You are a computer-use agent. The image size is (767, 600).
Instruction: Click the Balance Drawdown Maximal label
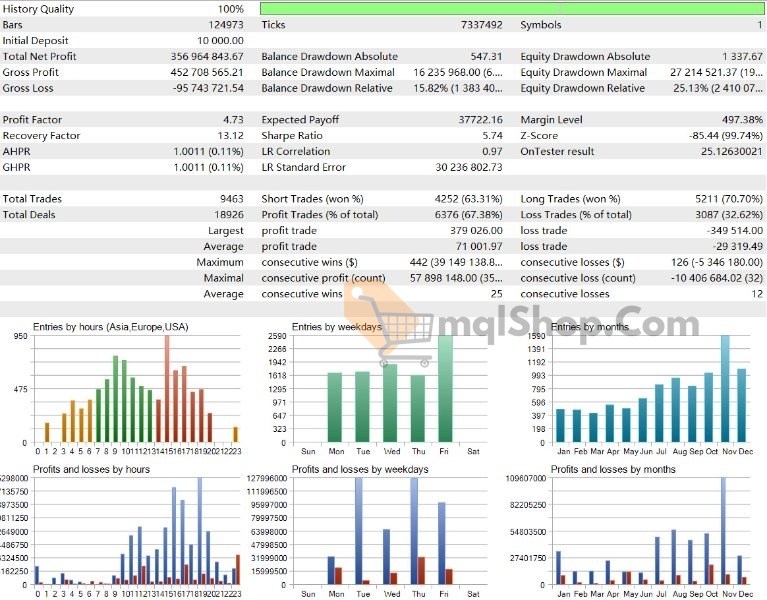click(328, 72)
